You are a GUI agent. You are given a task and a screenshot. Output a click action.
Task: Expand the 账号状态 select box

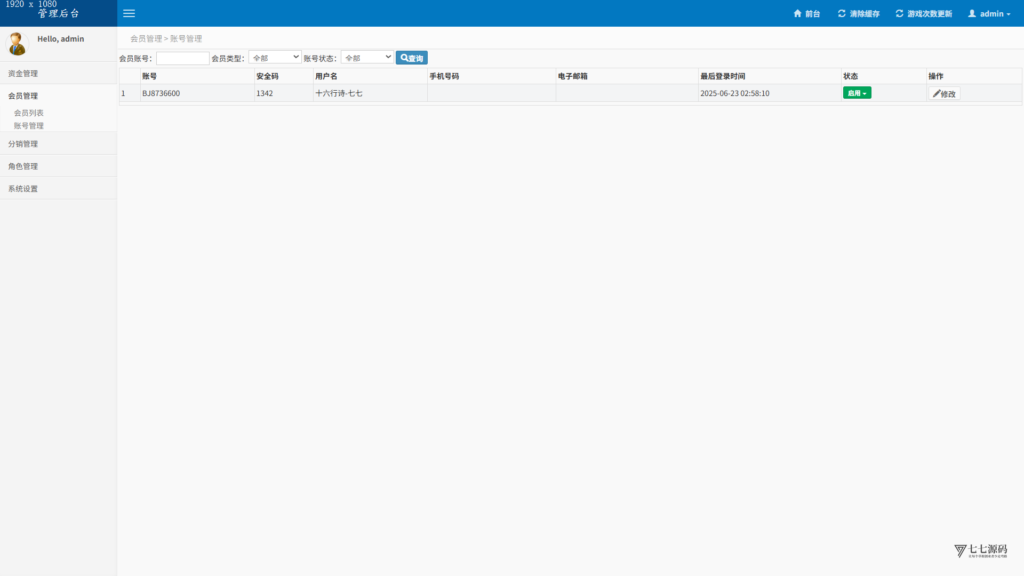click(x=367, y=57)
